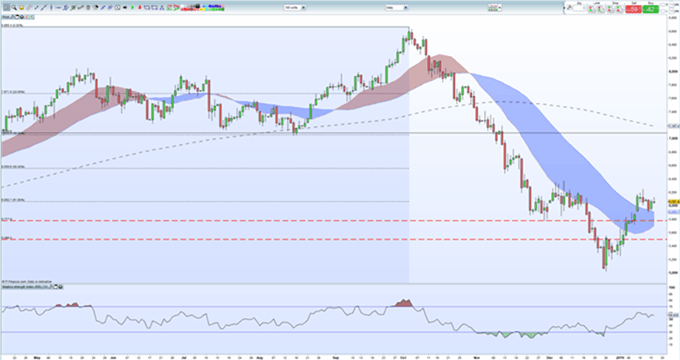
Task: Open the wrench settings icon near order panel
Action: click(x=569, y=8)
